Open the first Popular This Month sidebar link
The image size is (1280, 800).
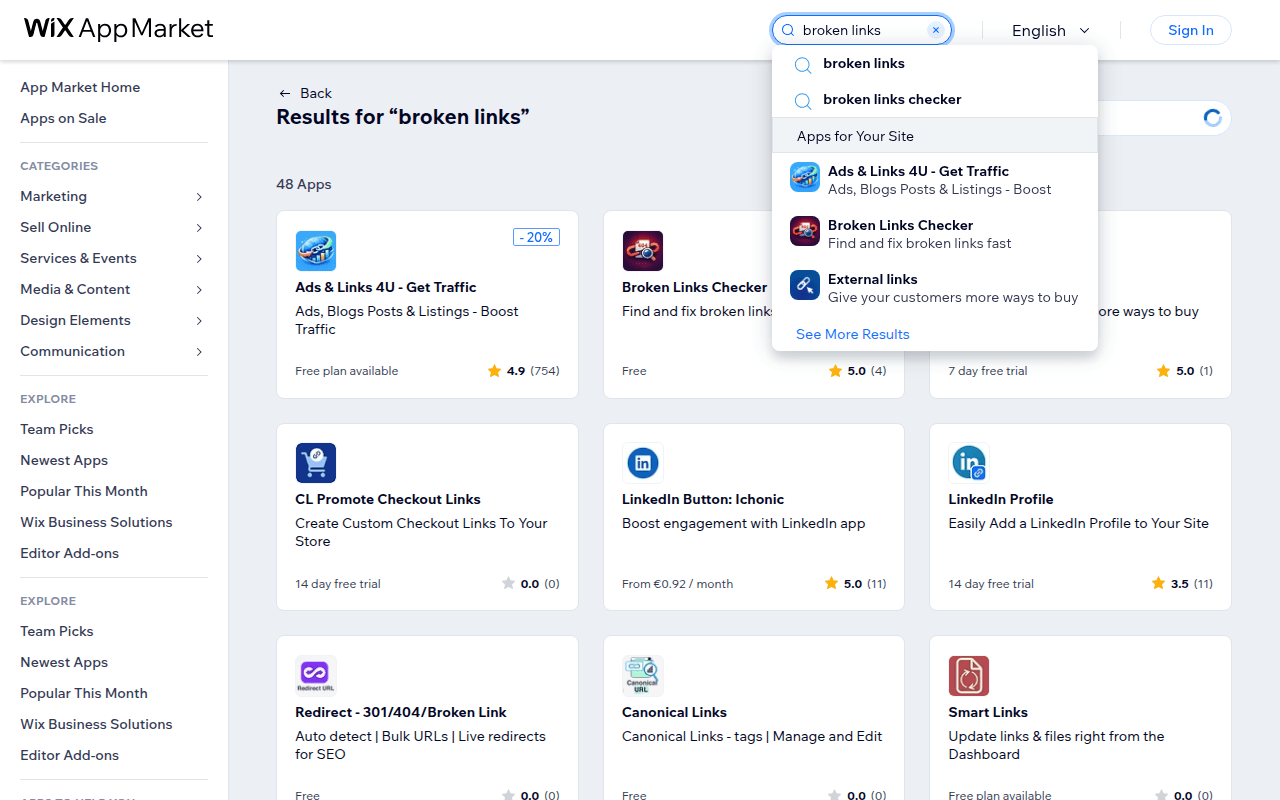pyautogui.click(x=84, y=491)
